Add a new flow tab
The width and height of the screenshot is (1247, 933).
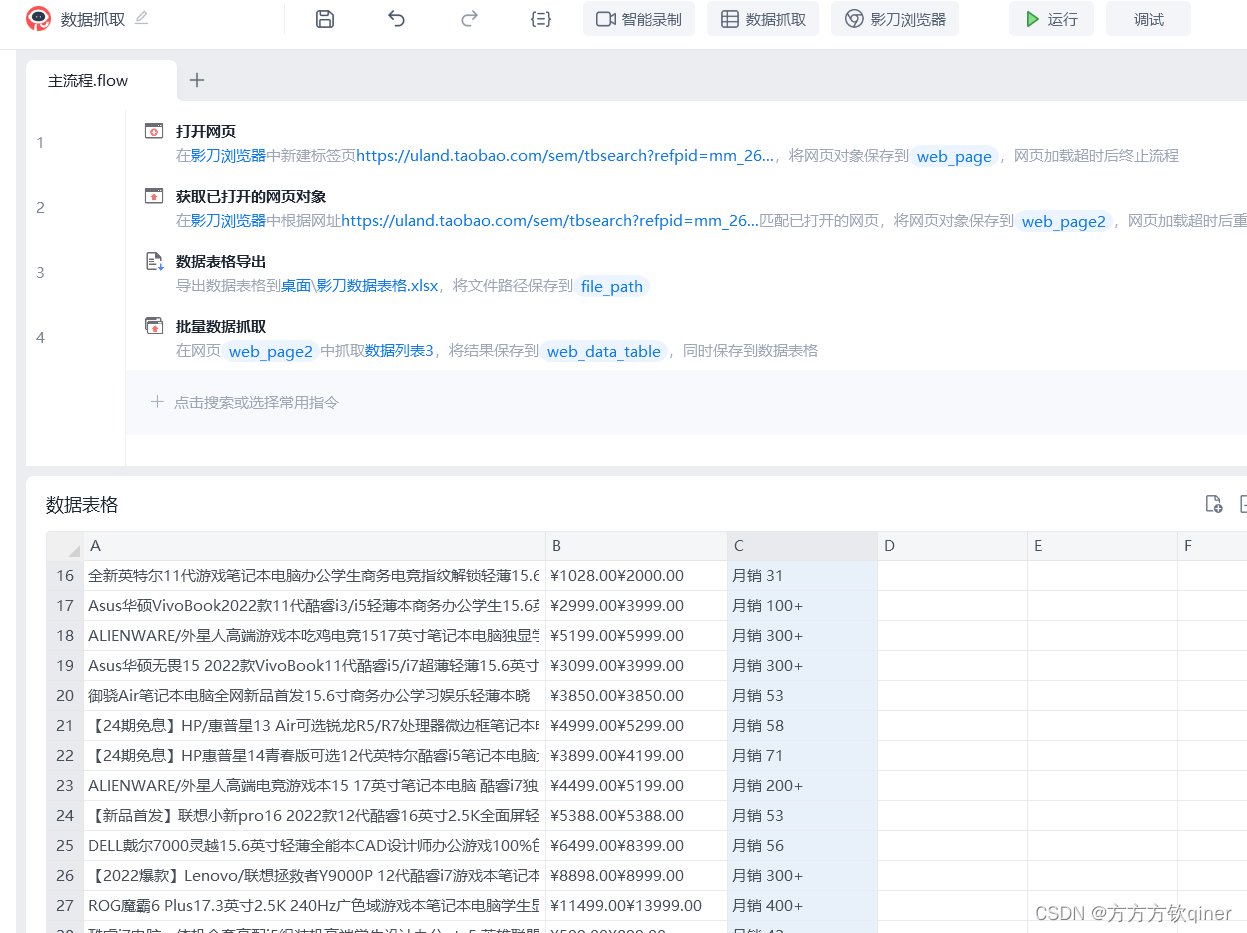click(x=197, y=81)
